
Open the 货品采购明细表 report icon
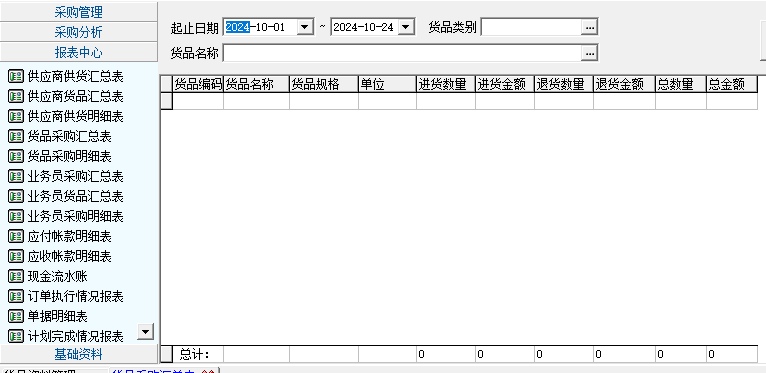(16, 156)
